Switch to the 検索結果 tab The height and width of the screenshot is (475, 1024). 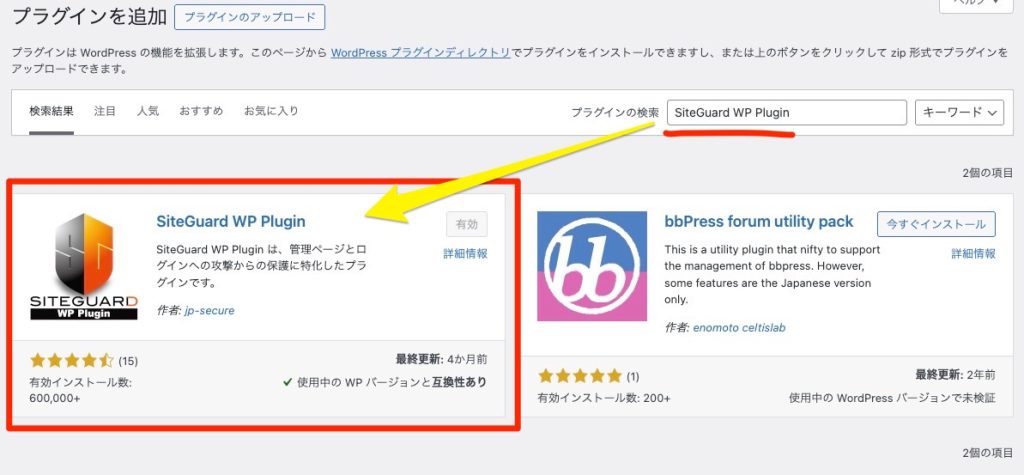click(x=52, y=111)
